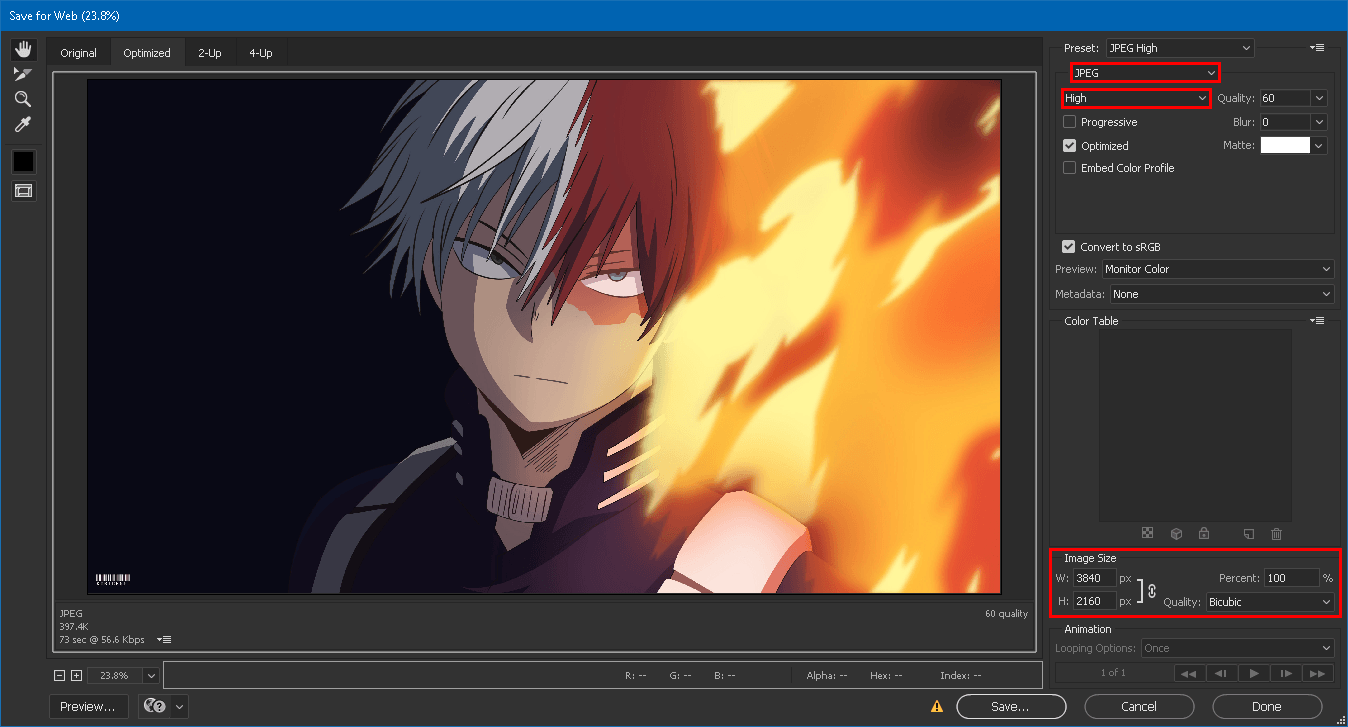The height and width of the screenshot is (727, 1348).
Task: Click the shift to web palette cube icon
Action: [x=1176, y=534]
